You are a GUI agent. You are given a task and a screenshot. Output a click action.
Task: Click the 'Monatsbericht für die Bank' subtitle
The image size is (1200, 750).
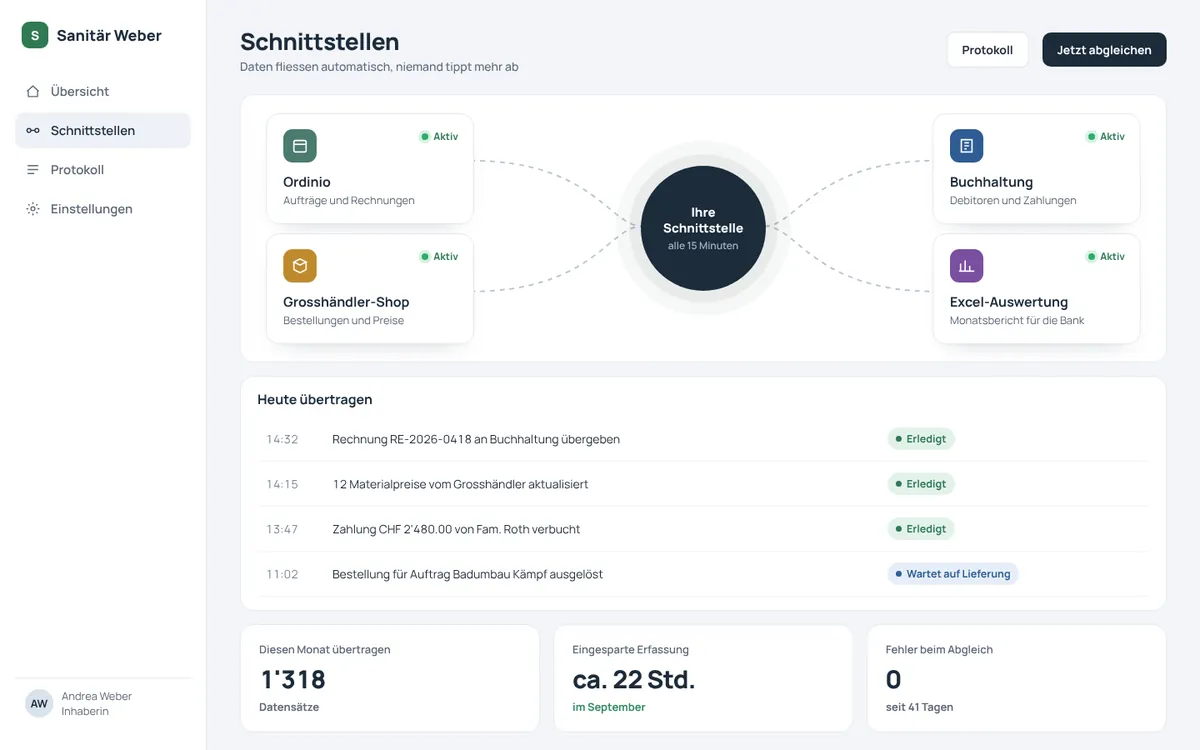(x=1017, y=320)
